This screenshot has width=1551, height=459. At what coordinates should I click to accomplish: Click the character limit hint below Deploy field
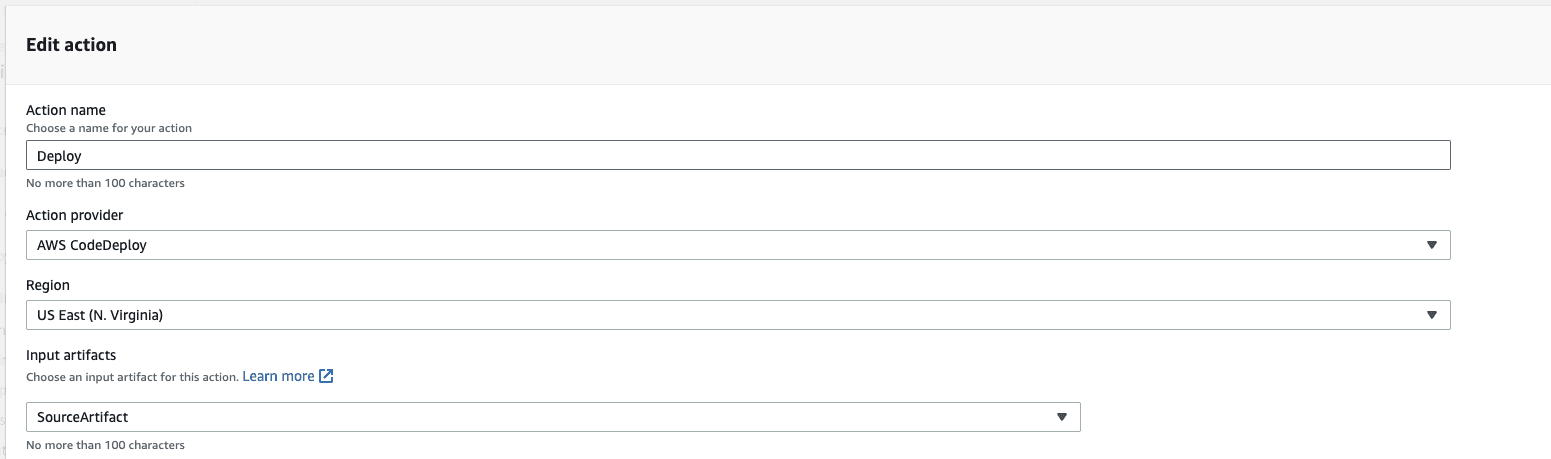[x=105, y=183]
